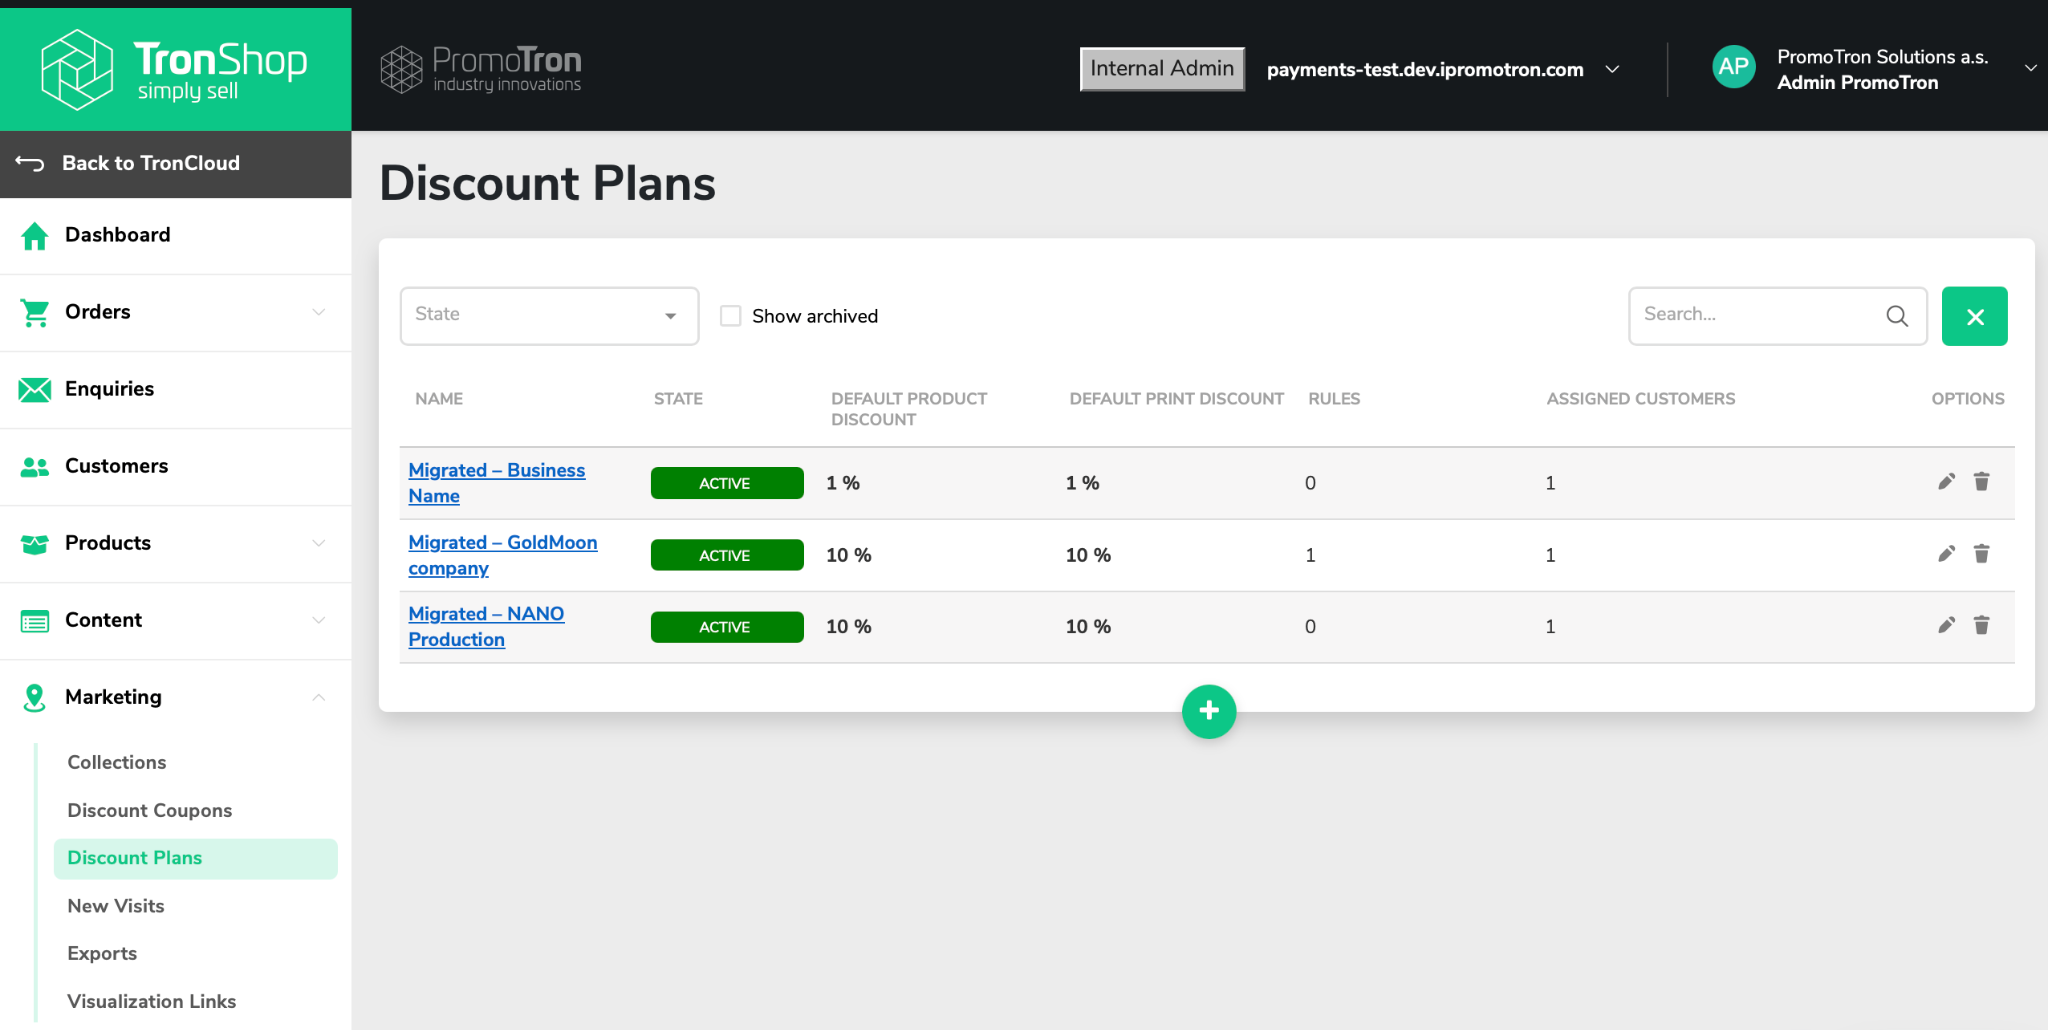Open Discount Coupons submenu item
Image resolution: width=2048 pixels, height=1030 pixels.
[150, 810]
